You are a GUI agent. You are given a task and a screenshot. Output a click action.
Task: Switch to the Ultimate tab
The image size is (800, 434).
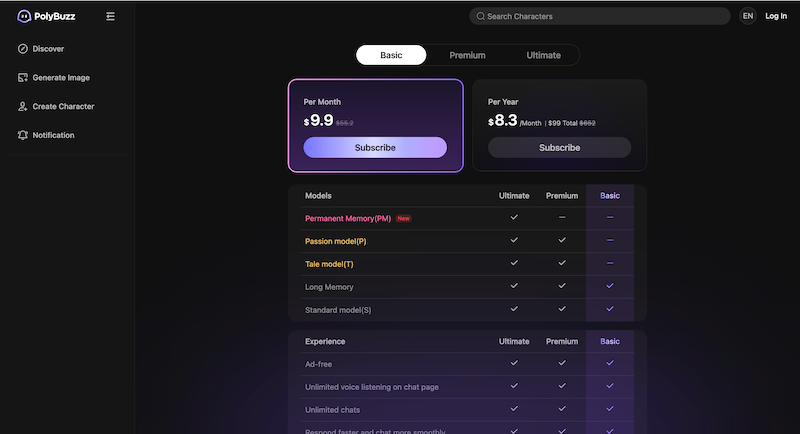(x=543, y=55)
